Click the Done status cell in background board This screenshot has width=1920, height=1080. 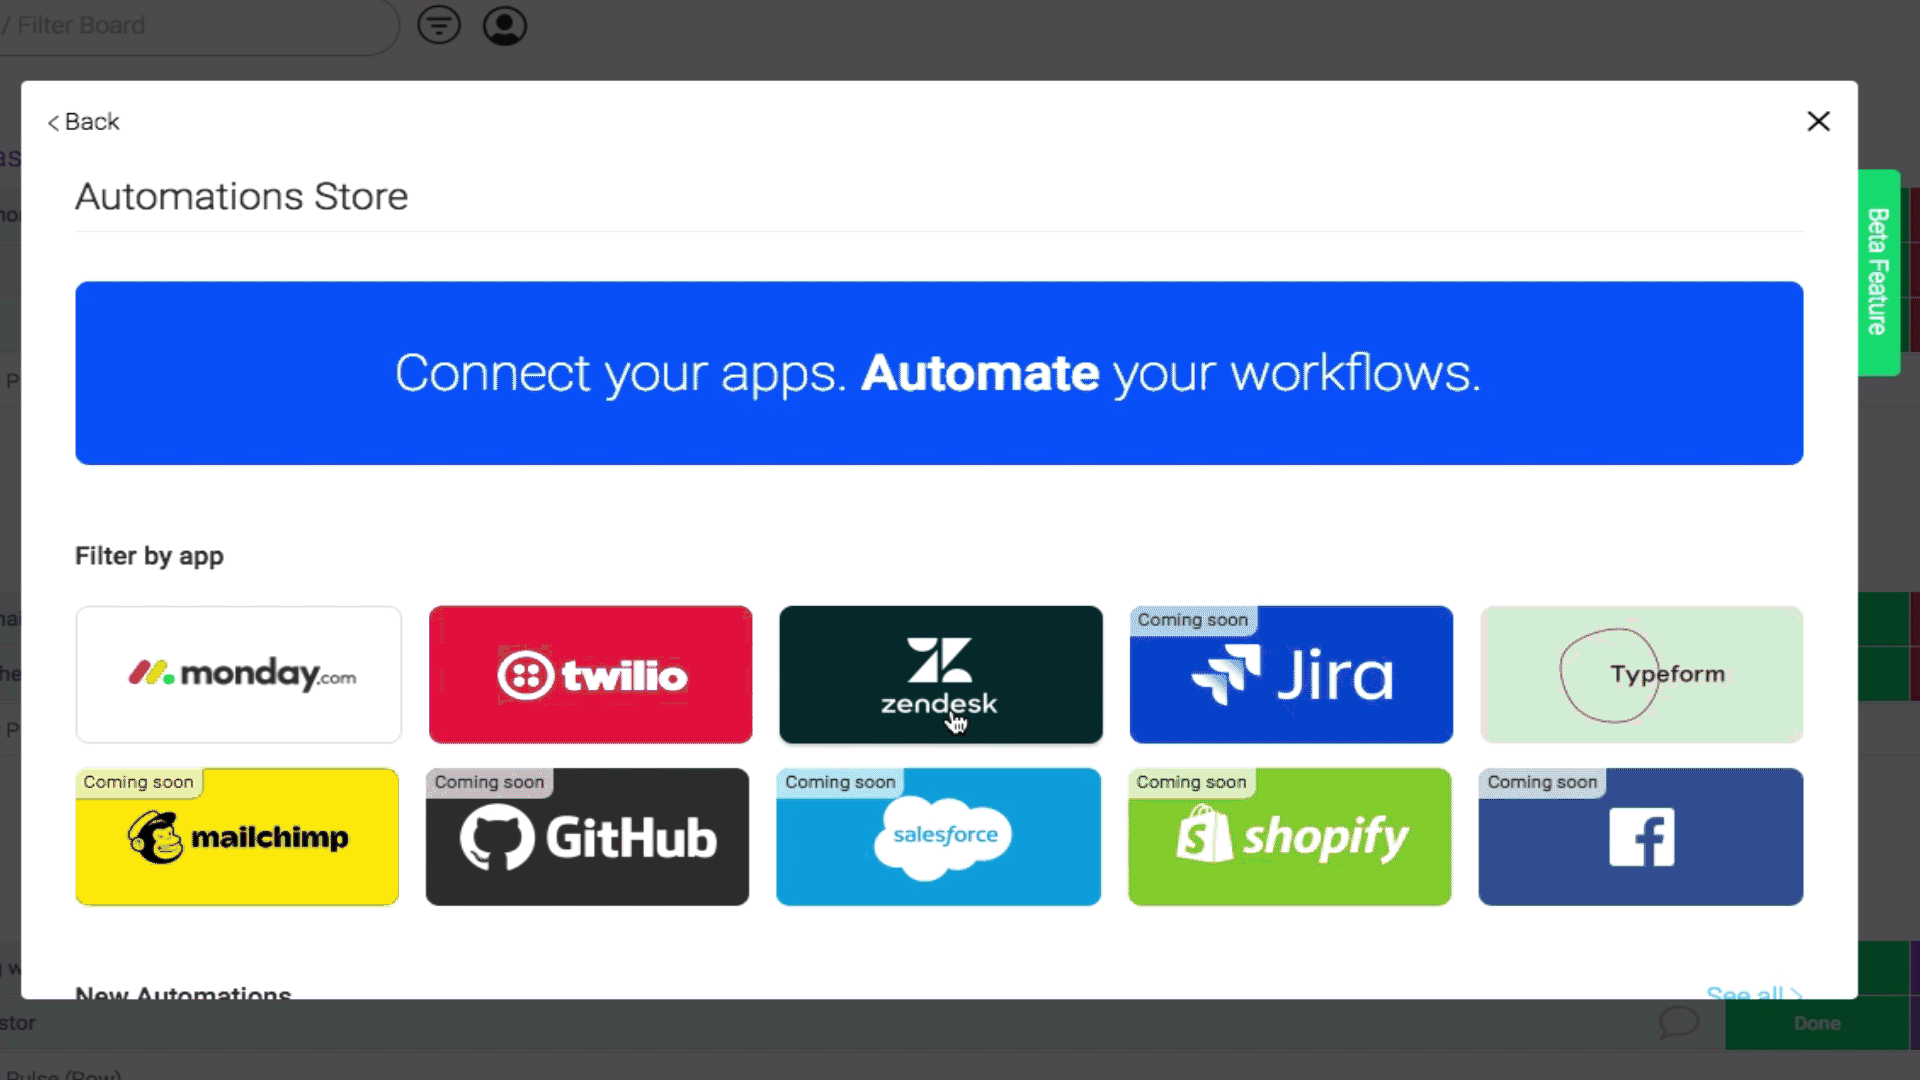tap(1817, 1023)
